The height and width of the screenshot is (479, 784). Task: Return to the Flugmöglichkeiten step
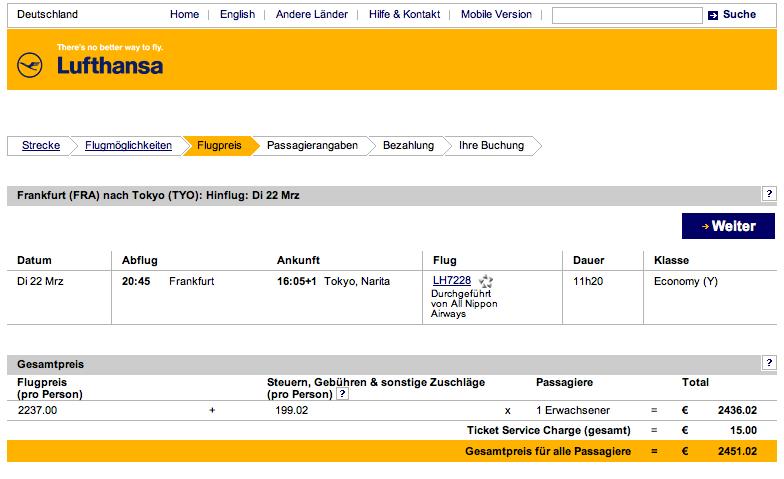click(x=128, y=146)
